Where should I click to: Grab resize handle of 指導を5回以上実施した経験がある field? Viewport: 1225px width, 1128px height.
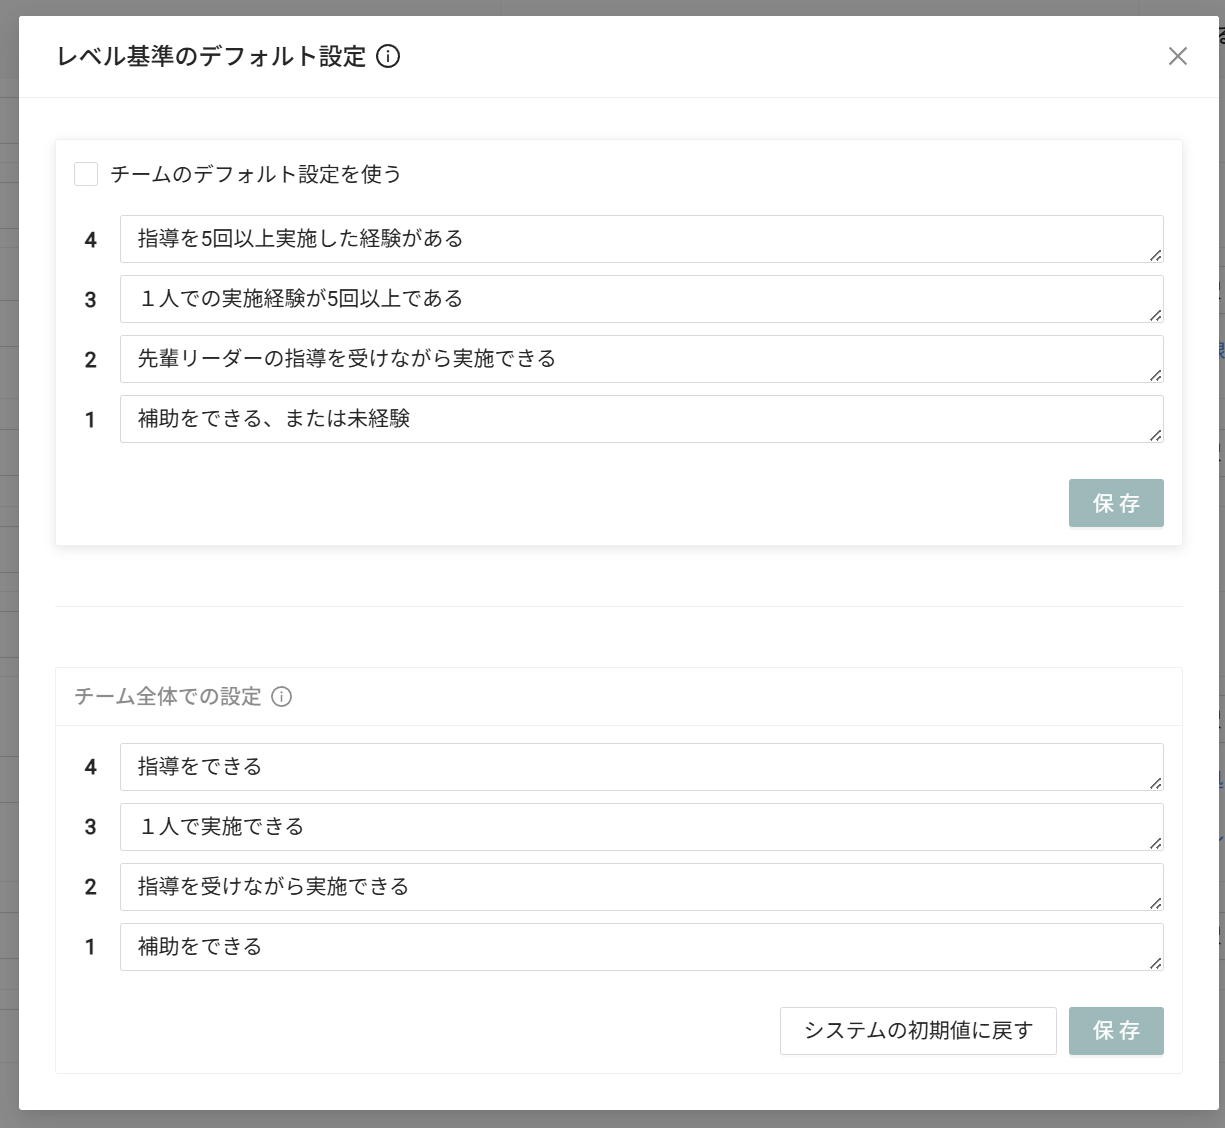point(1155,255)
